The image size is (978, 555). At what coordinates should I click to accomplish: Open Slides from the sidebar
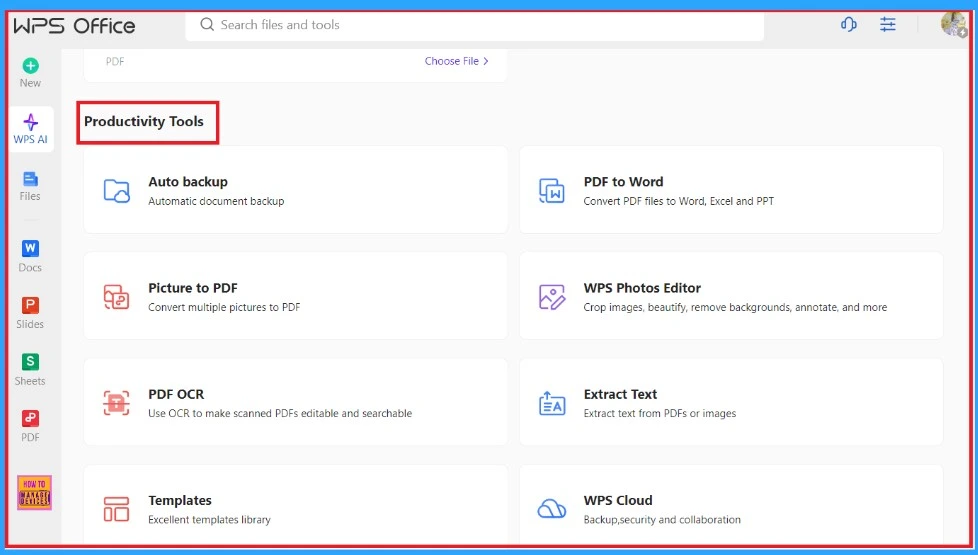[x=30, y=313]
